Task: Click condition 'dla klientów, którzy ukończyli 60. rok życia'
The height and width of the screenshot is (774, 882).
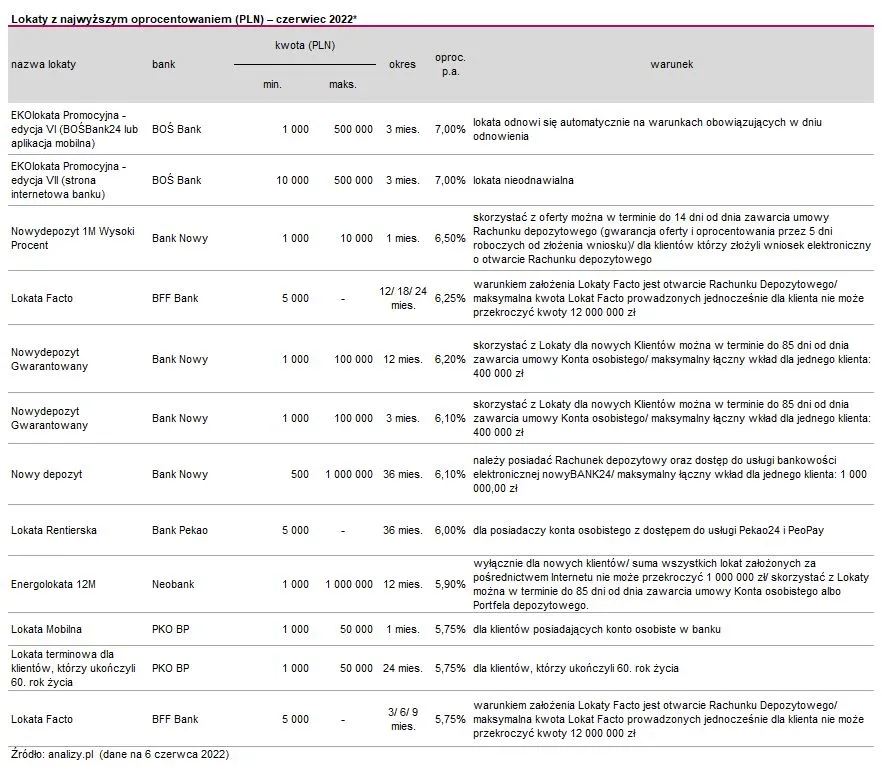Action: (575, 668)
